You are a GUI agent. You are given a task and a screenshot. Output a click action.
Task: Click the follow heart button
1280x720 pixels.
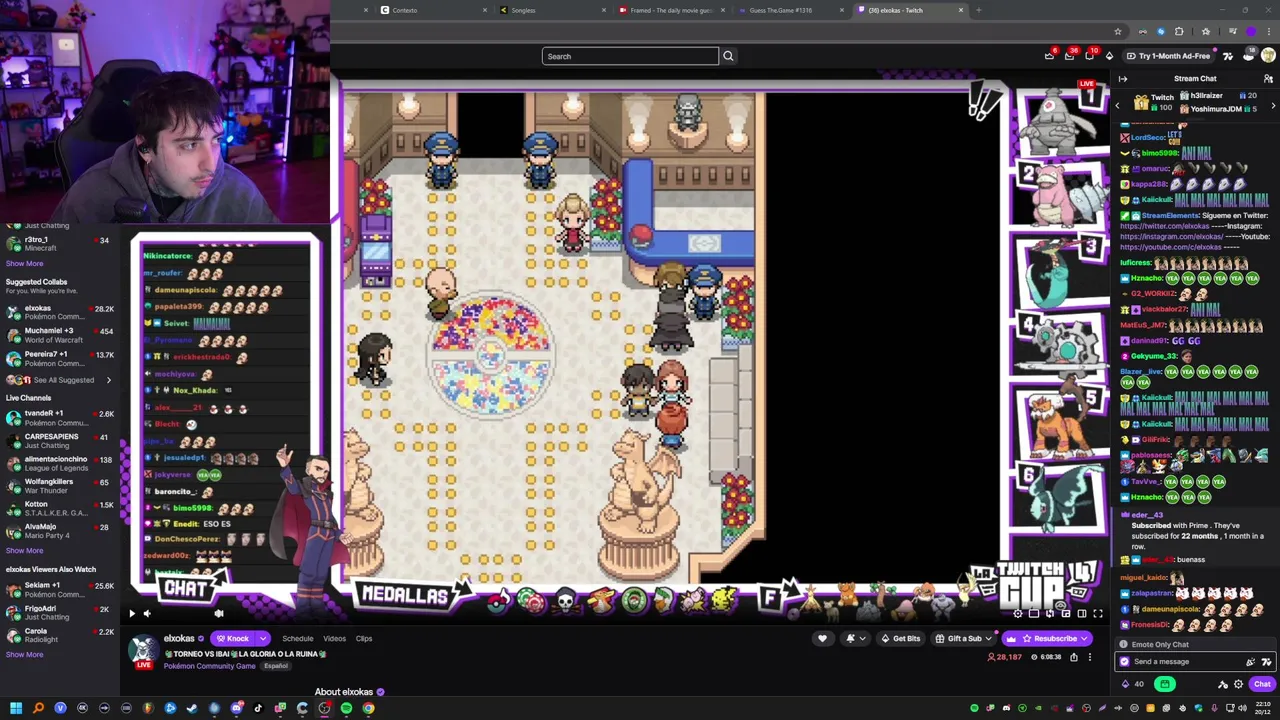pyautogui.click(x=823, y=638)
